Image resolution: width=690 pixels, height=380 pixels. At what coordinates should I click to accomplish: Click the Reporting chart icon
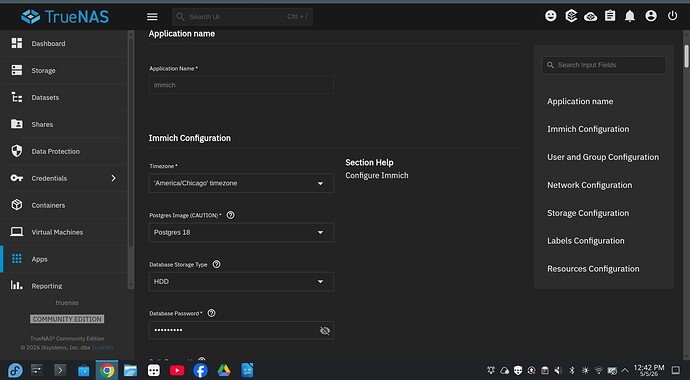tap(17, 285)
